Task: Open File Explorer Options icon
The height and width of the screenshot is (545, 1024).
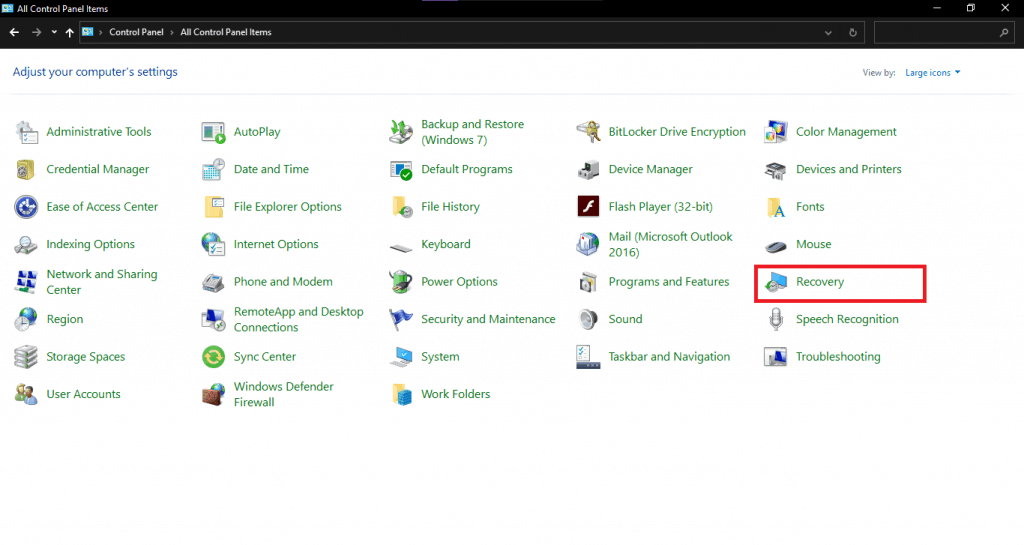Action: tap(213, 207)
